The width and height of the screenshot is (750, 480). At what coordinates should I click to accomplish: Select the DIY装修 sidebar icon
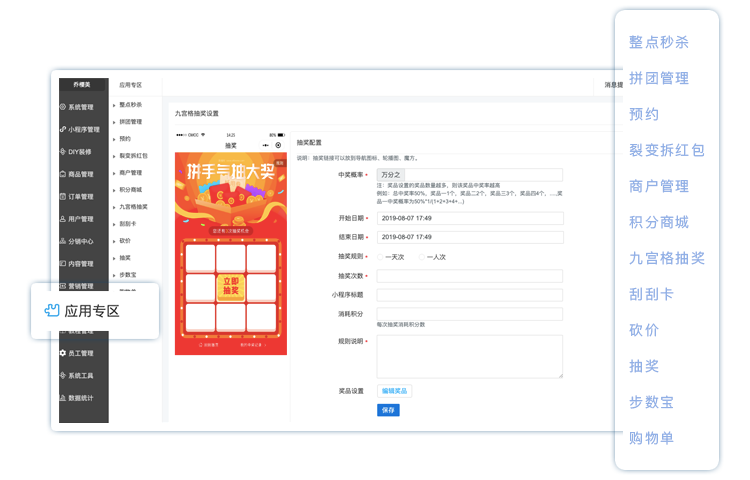tap(63, 152)
